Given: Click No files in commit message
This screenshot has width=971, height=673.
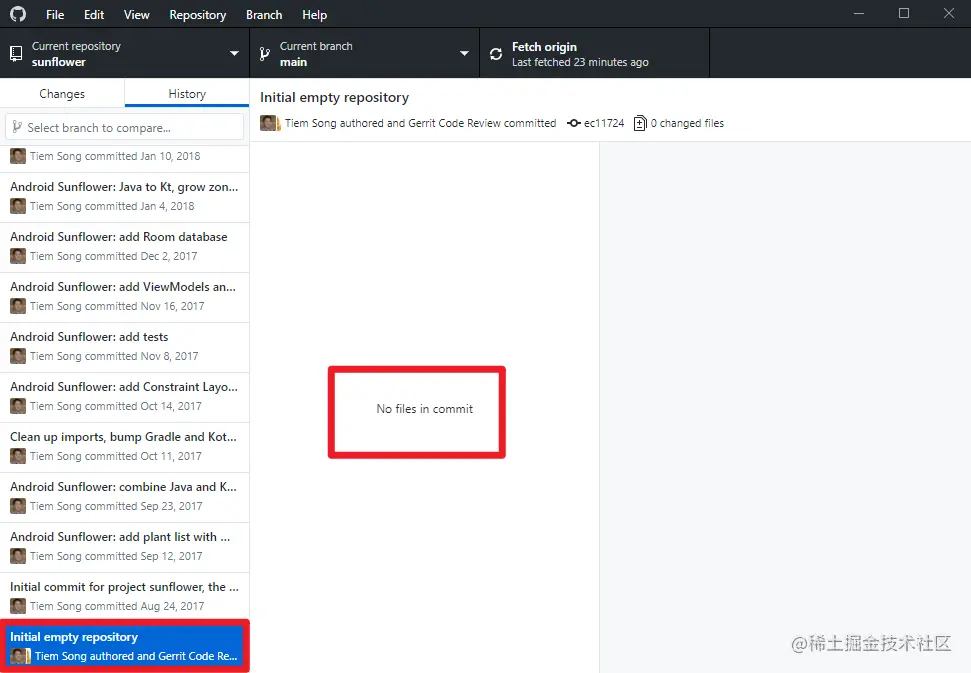Looking at the screenshot, I should (x=424, y=409).
